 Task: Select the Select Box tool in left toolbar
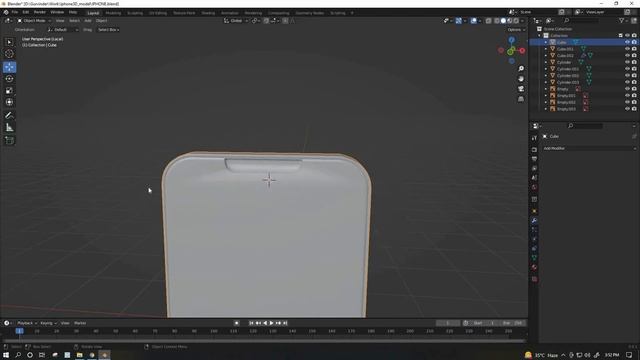[9, 42]
